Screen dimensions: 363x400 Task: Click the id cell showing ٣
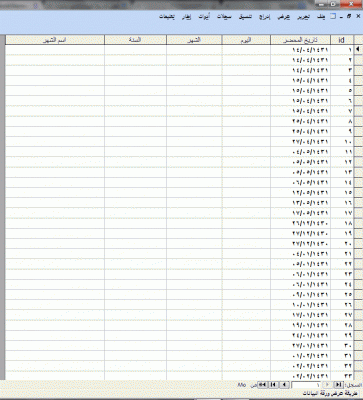click(342, 70)
